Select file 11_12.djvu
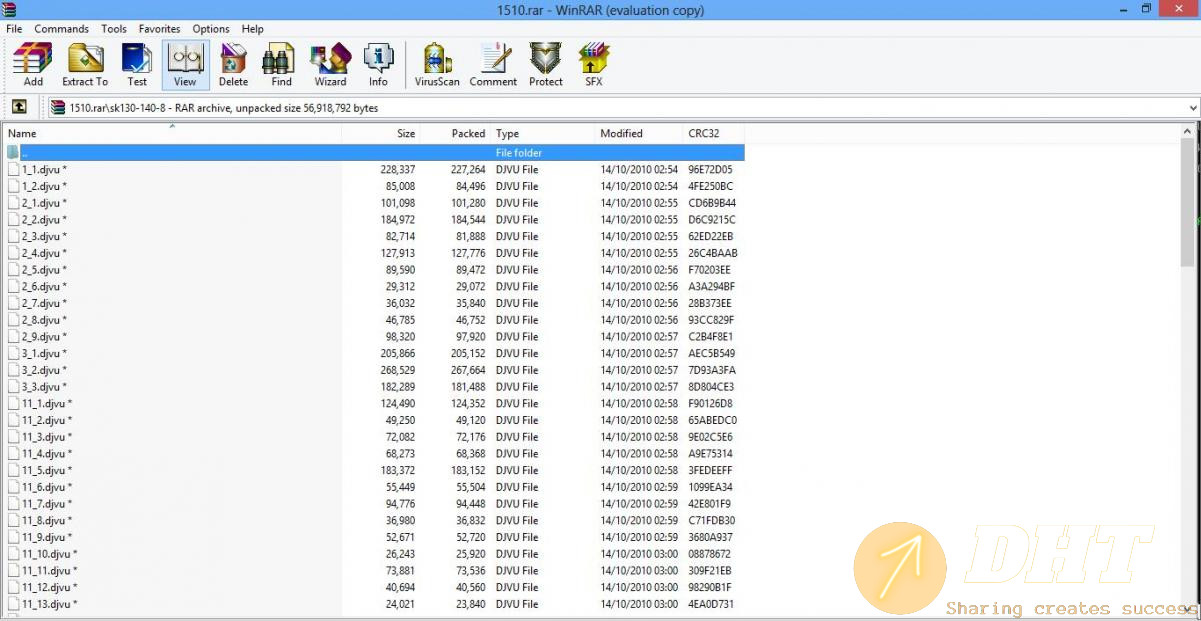1201x621 pixels. tap(50, 587)
